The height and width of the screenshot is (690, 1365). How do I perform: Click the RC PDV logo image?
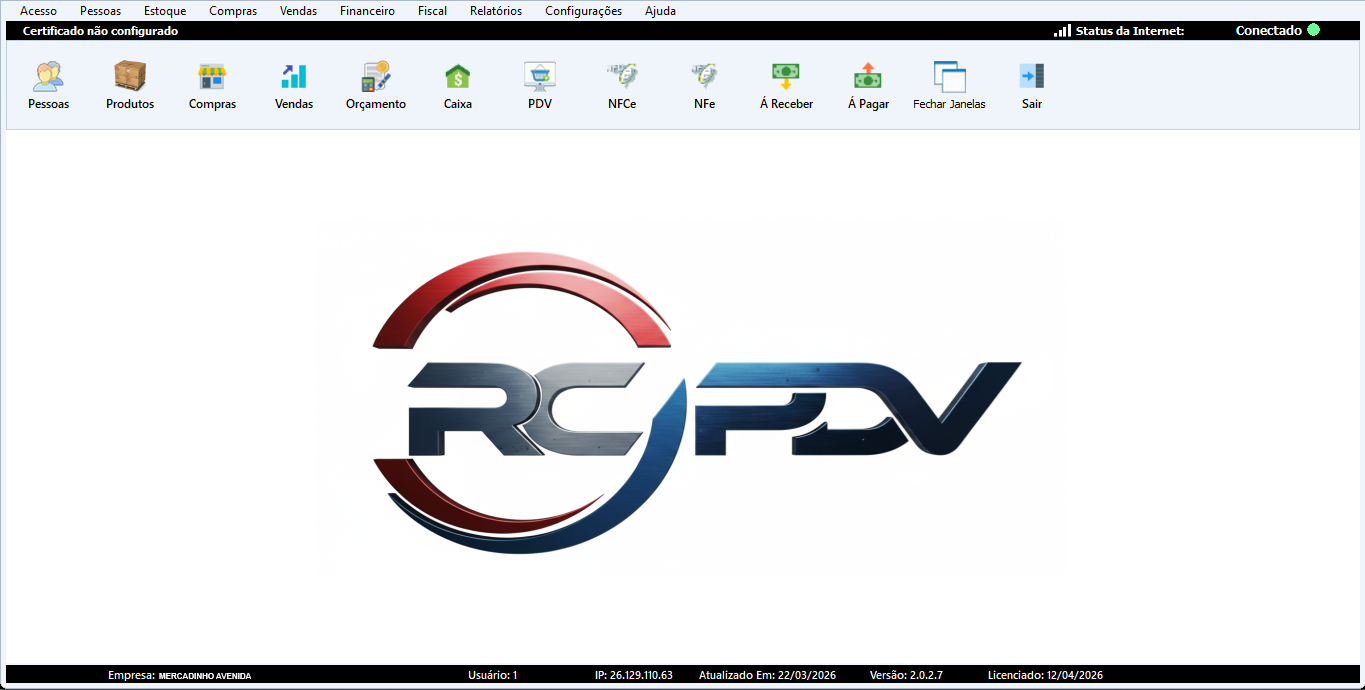tap(698, 402)
